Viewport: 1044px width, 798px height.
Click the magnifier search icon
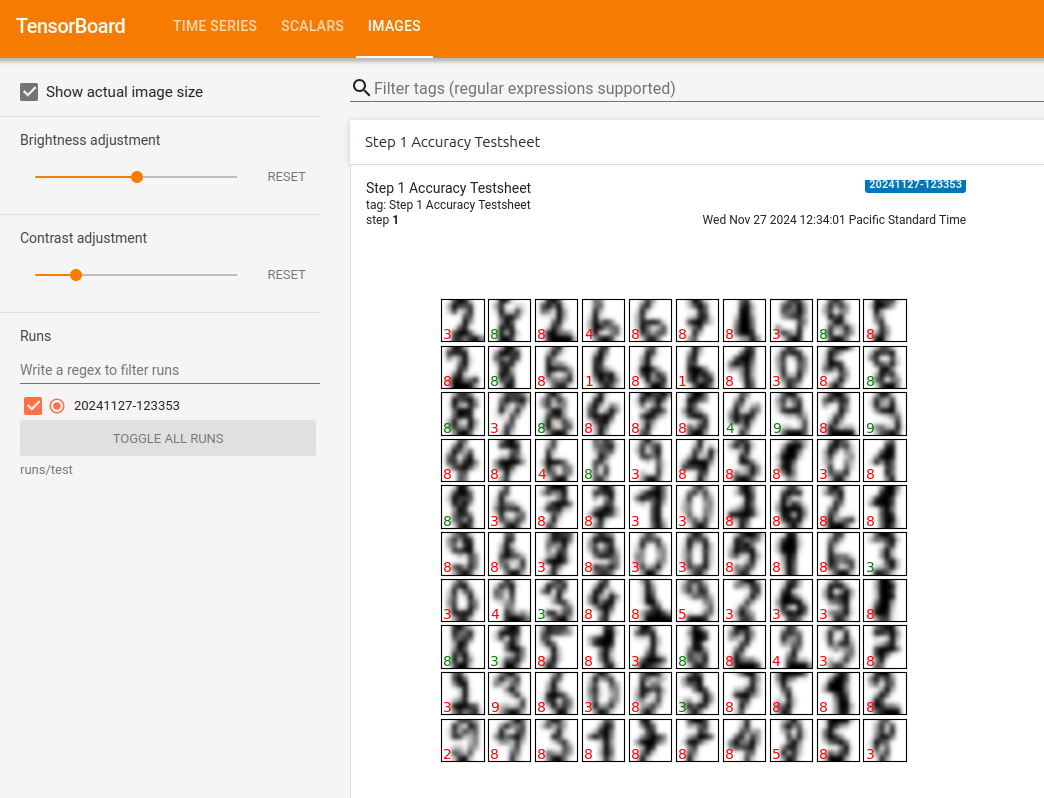[361, 88]
